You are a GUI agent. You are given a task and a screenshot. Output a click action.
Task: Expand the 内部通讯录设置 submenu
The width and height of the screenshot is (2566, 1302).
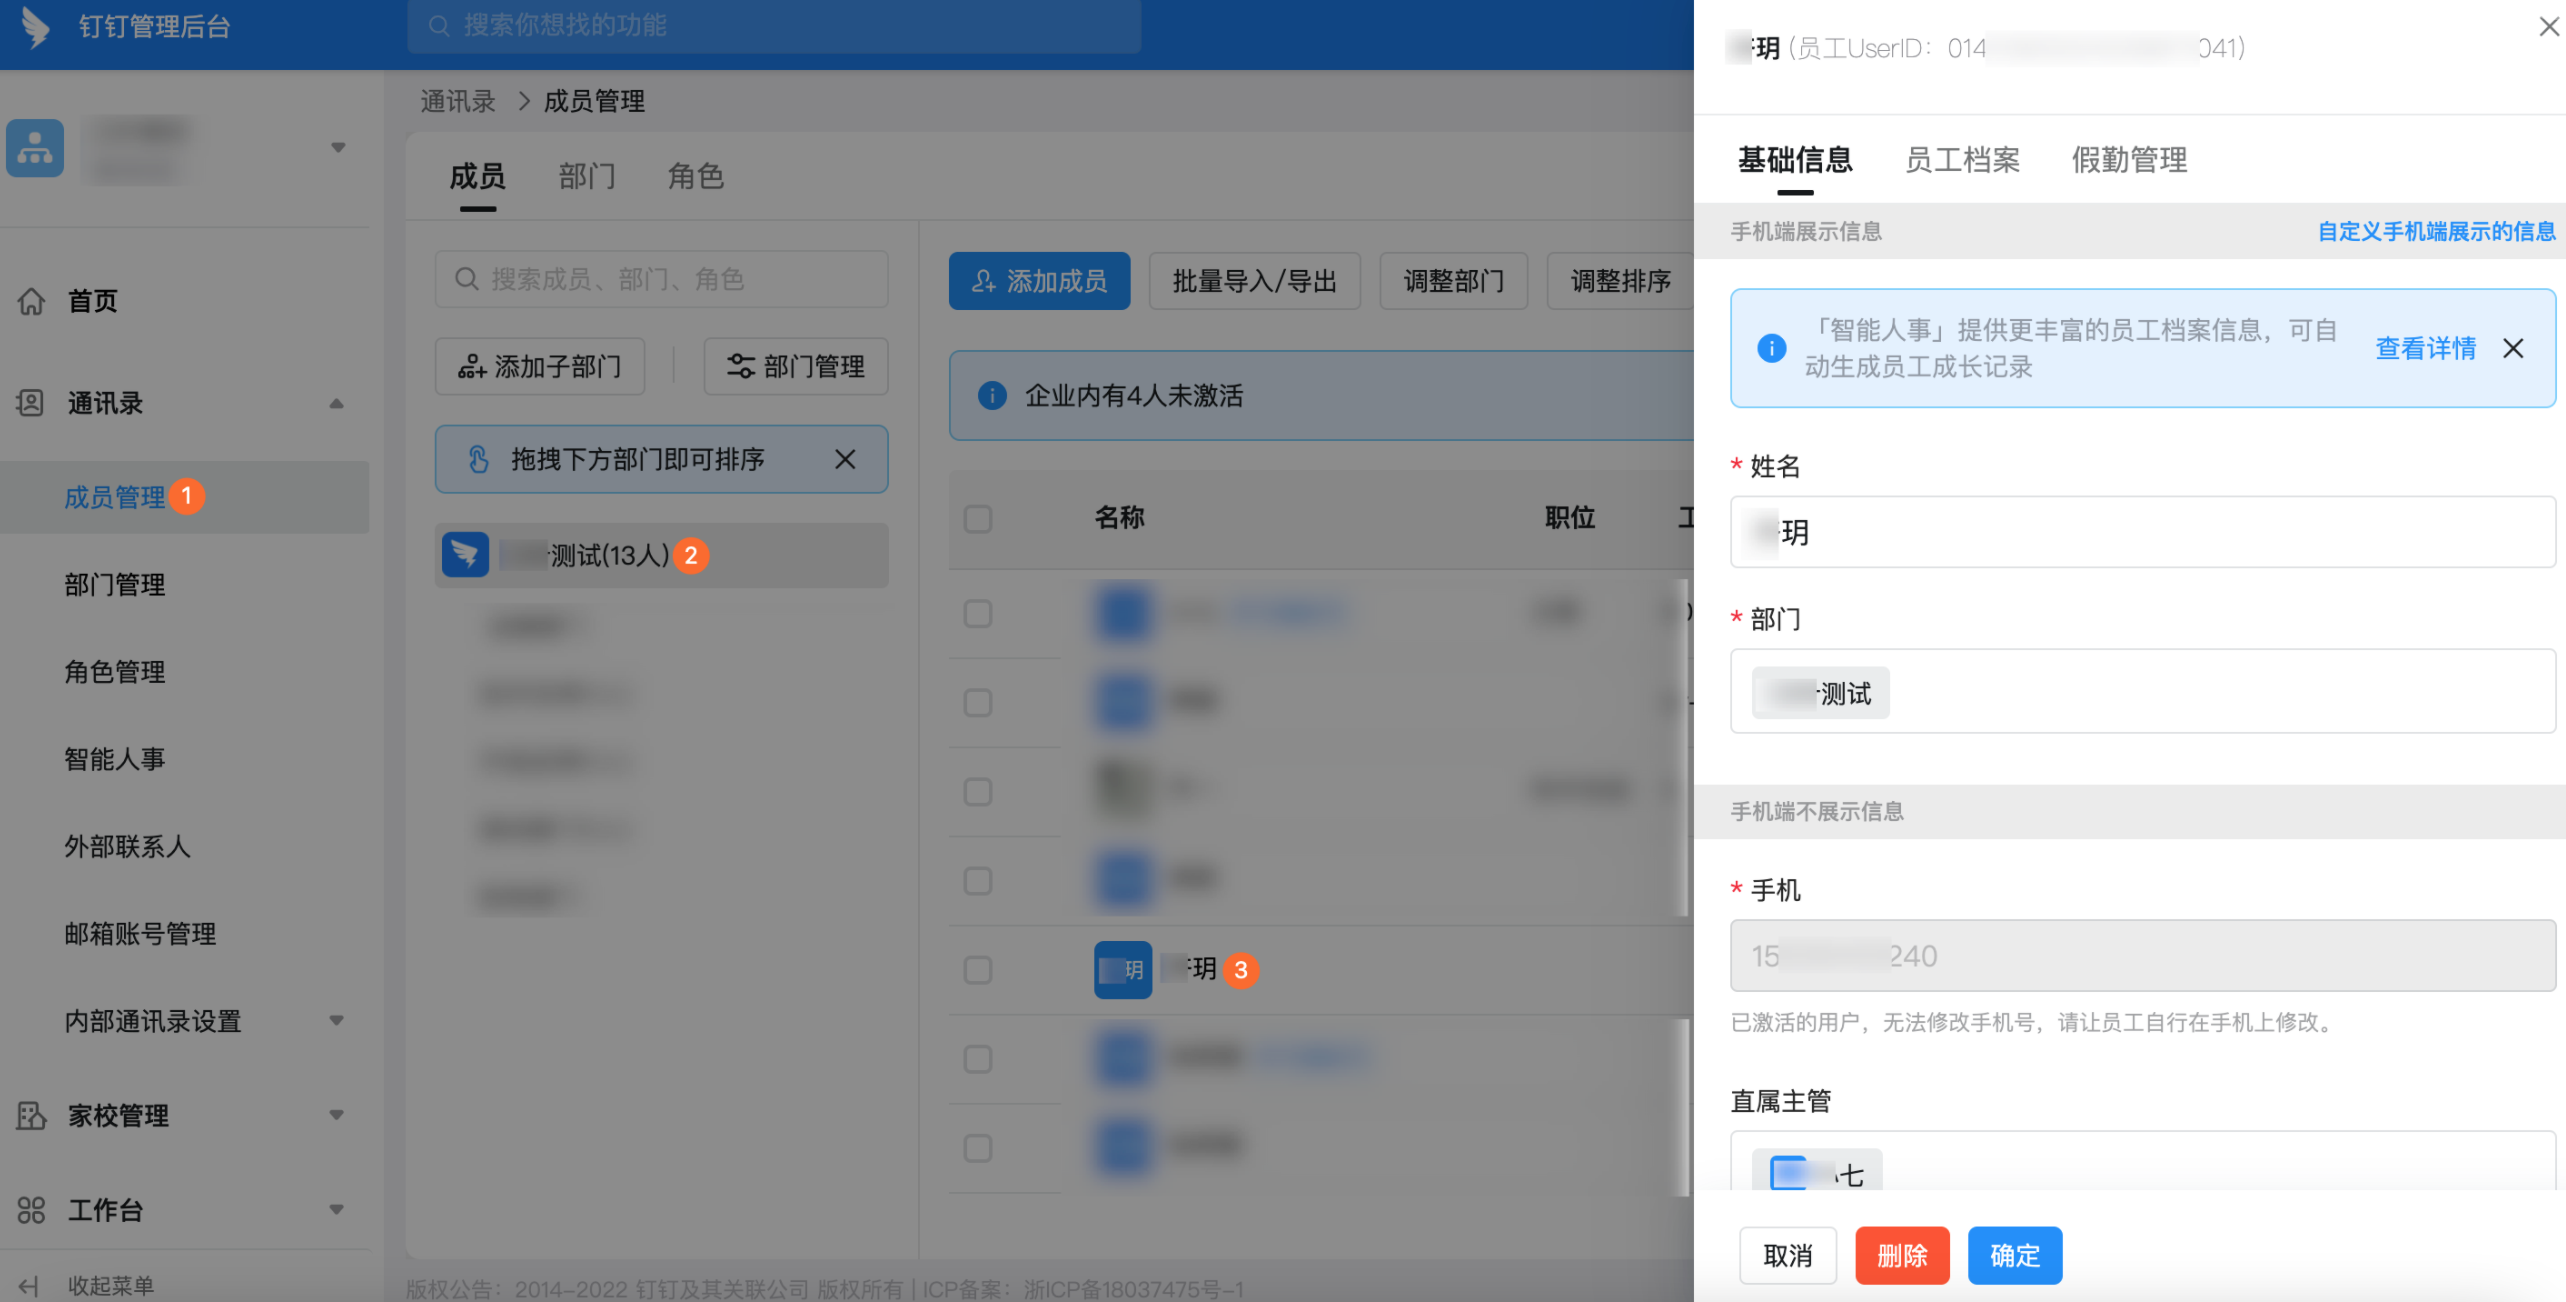coord(337,1021)
